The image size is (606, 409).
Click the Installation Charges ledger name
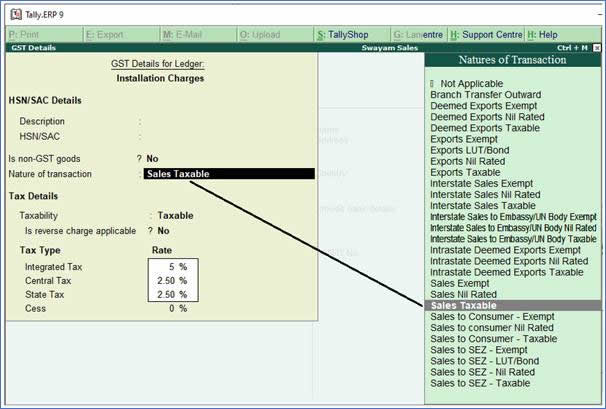coord(160,78)
